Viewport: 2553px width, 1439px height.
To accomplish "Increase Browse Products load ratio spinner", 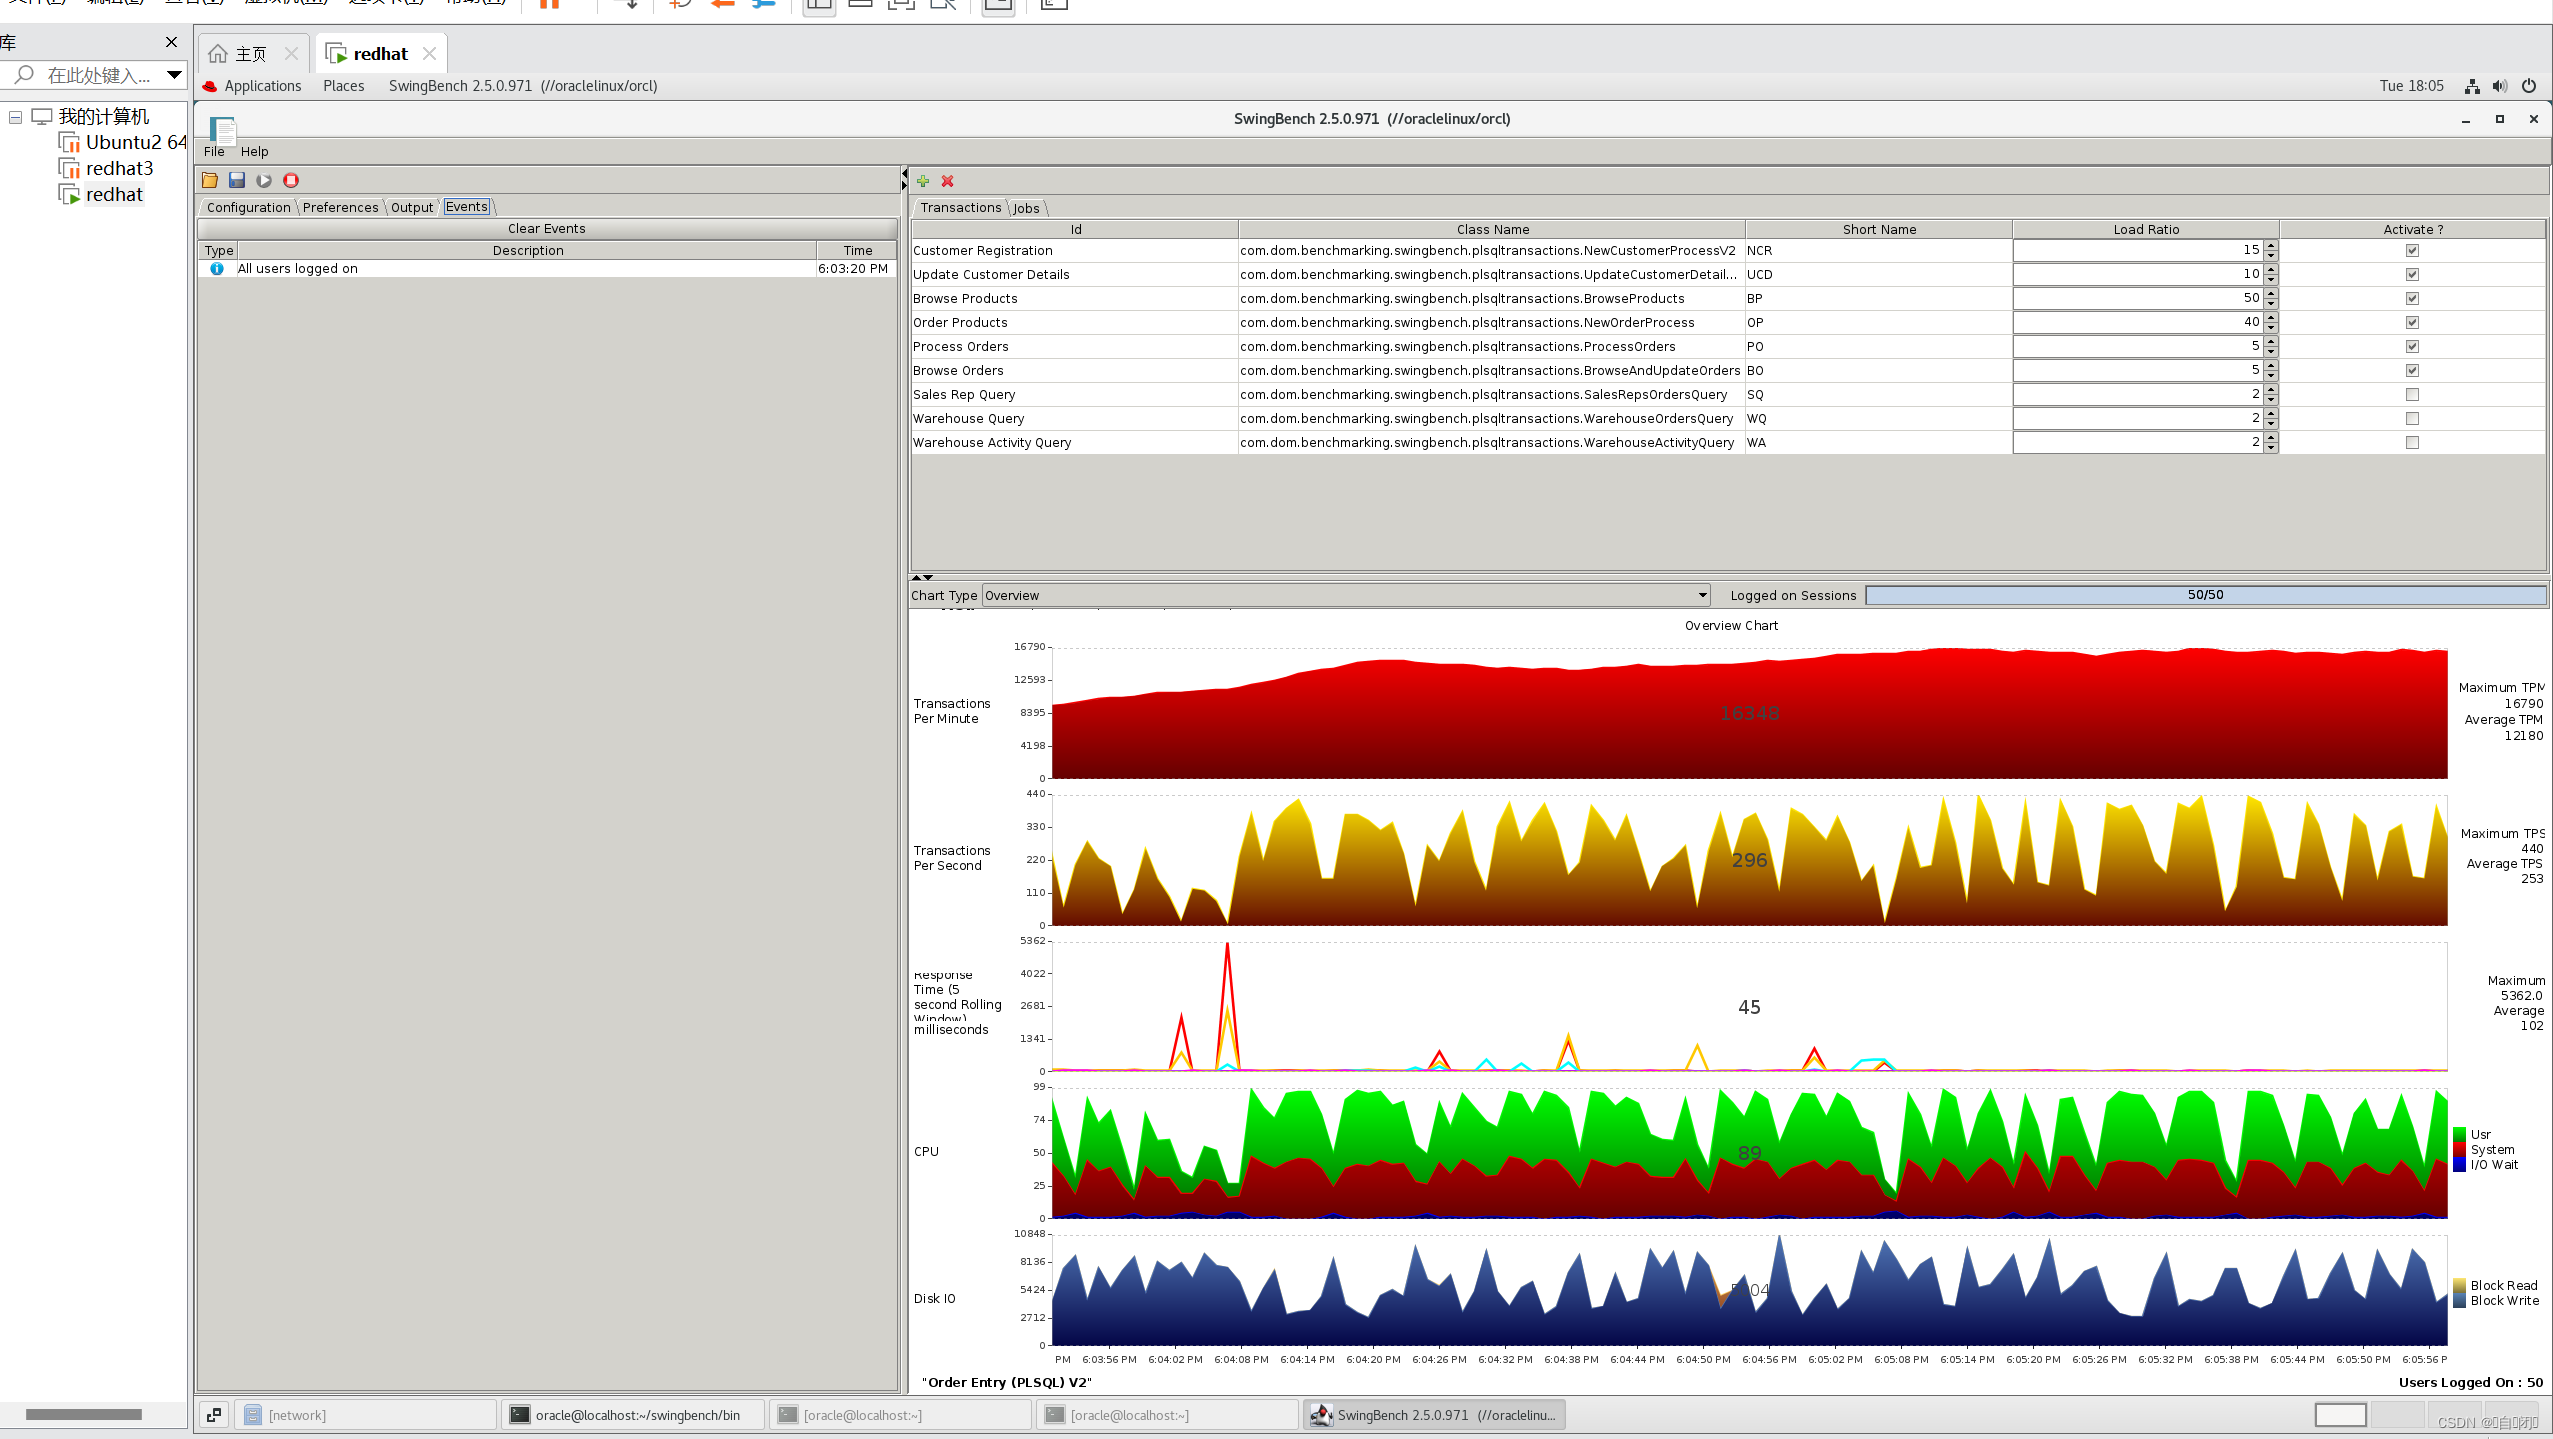I will (2271, 294).
